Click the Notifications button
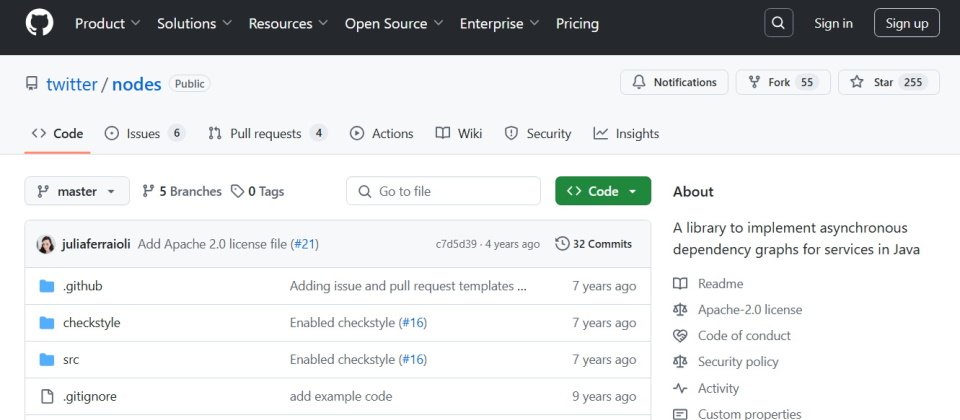Screen dimensions: 960x420 [674, 82]
